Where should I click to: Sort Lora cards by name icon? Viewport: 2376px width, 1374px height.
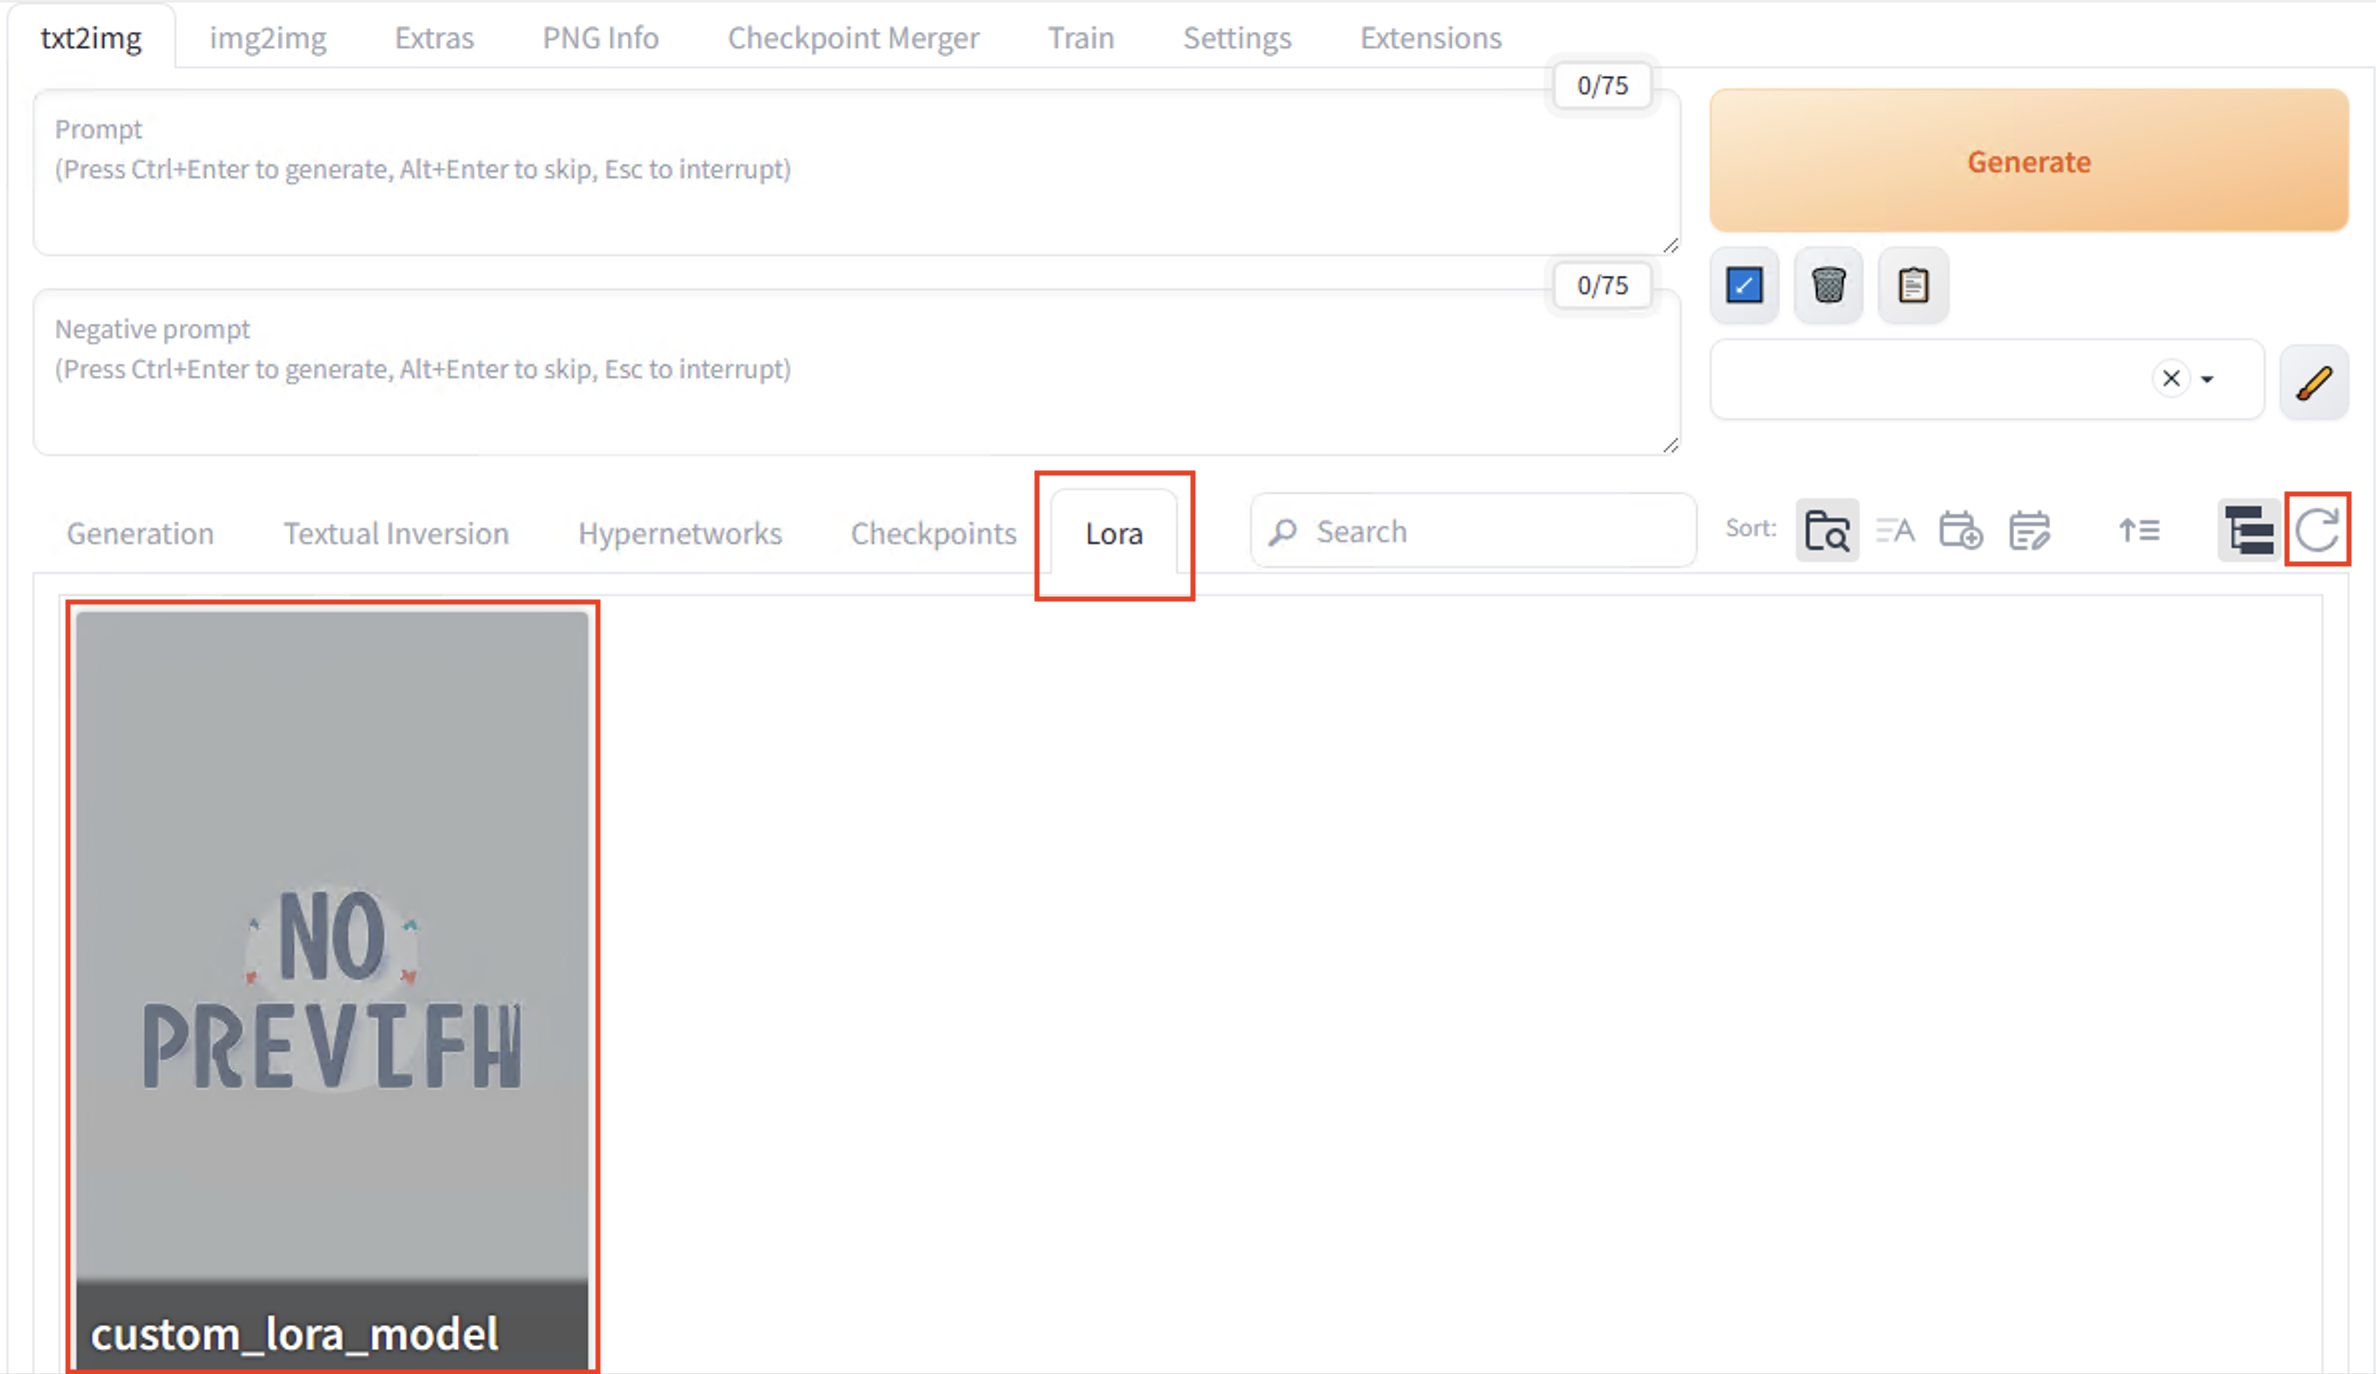tap(1895, 531)
